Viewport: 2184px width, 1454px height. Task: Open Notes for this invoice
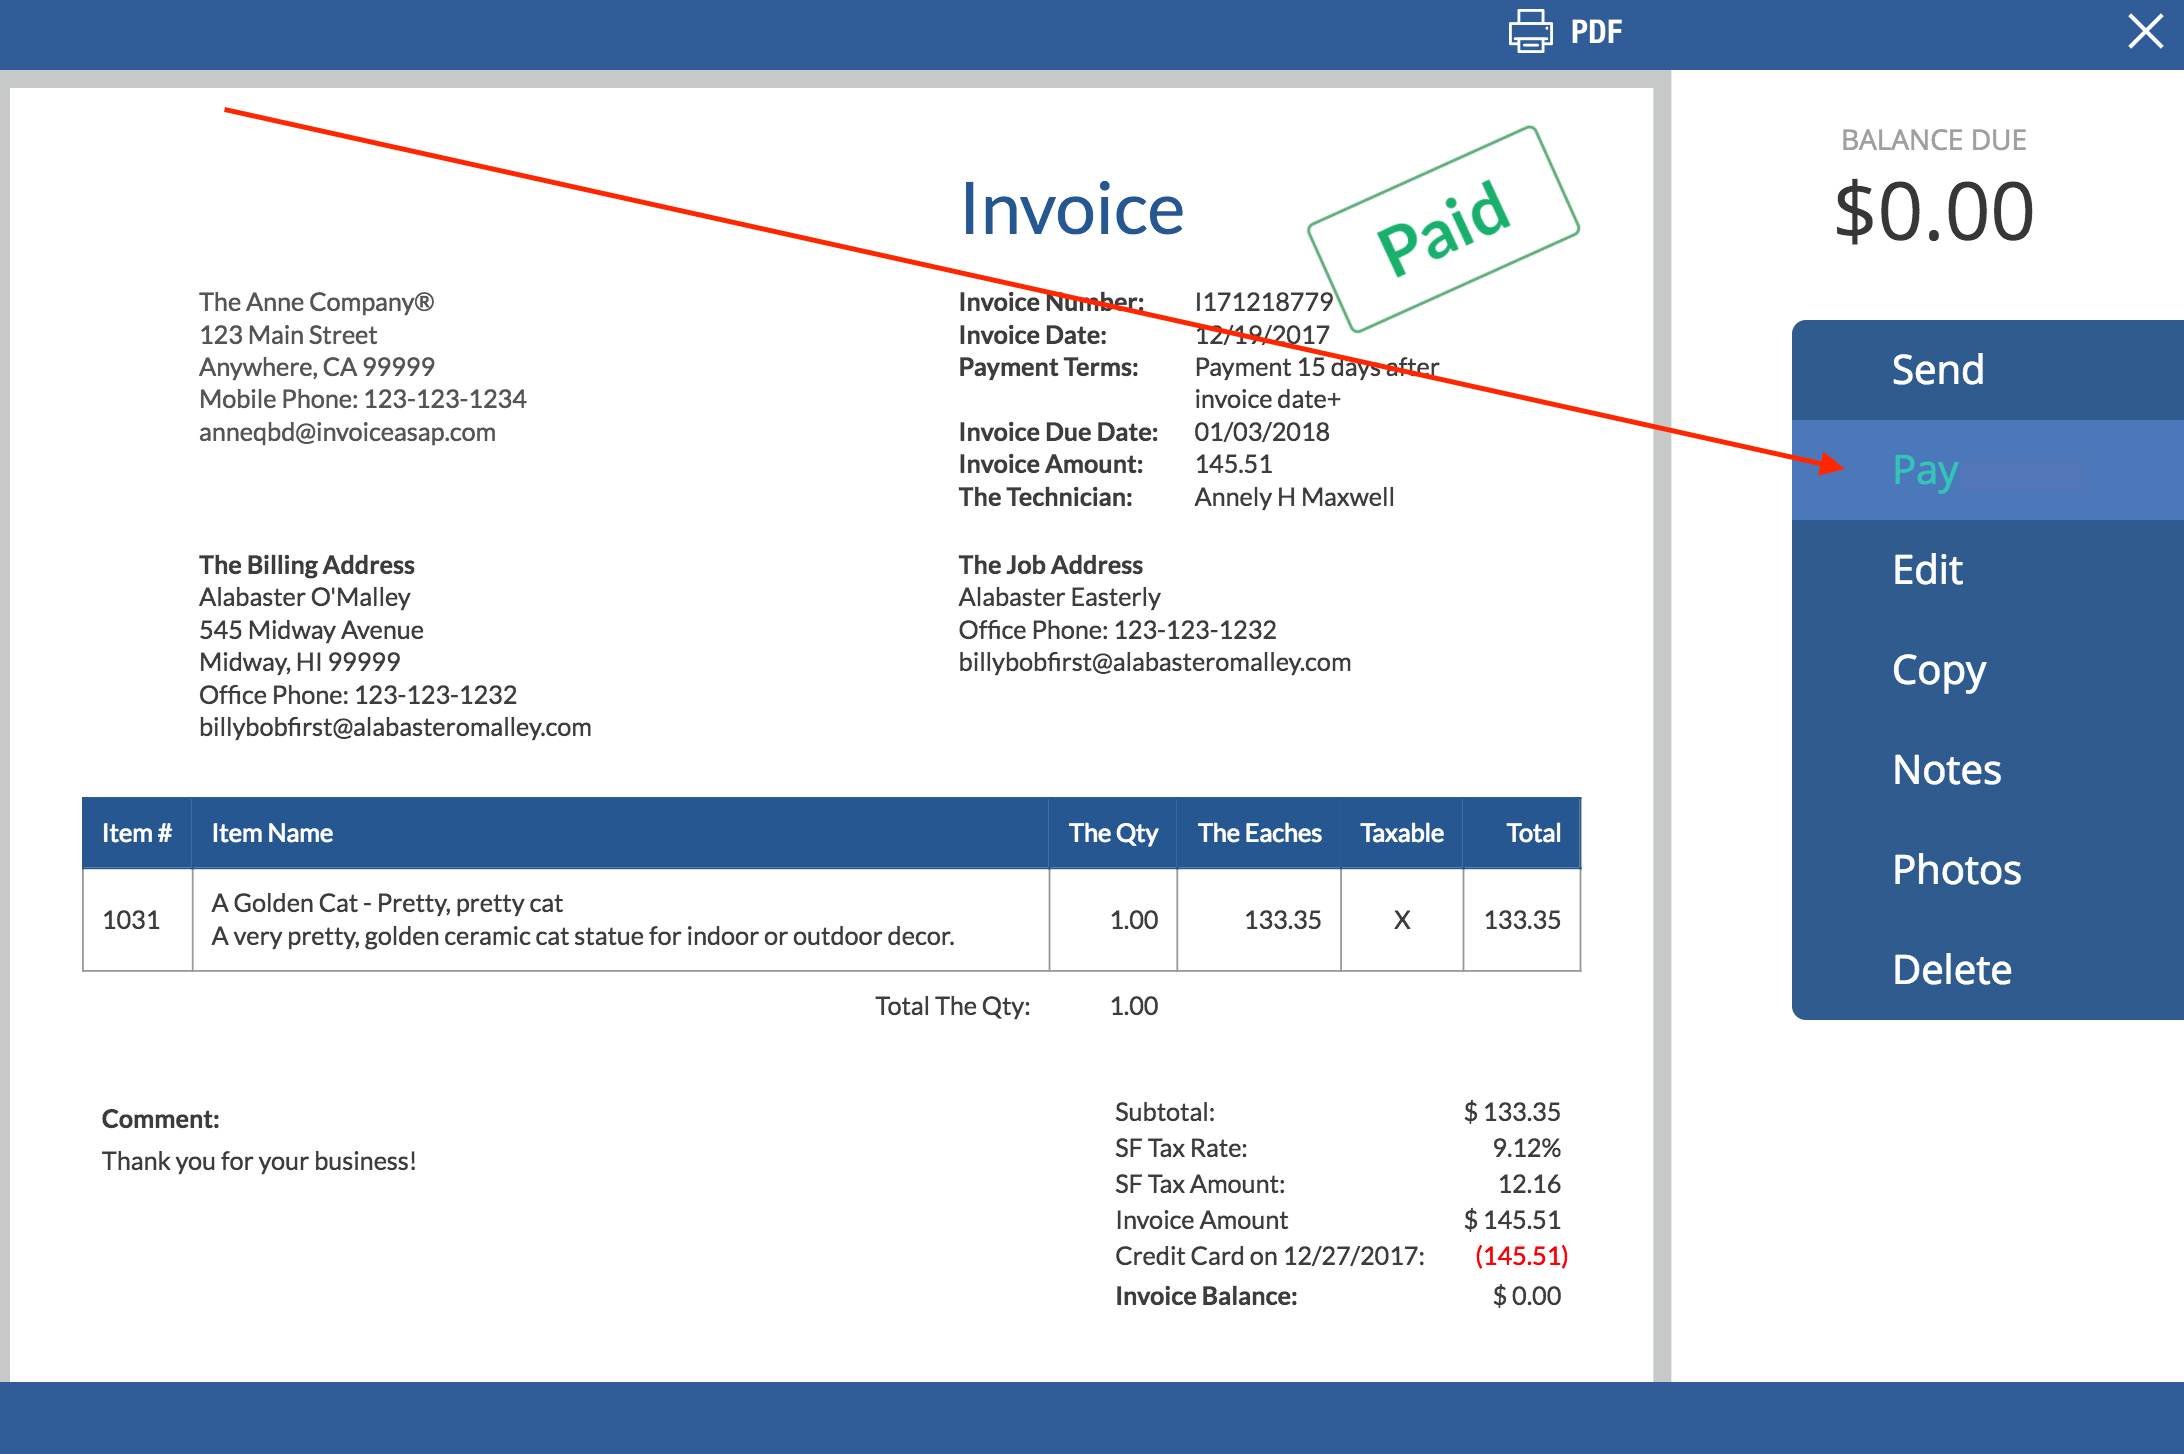tap(1945, 769)
